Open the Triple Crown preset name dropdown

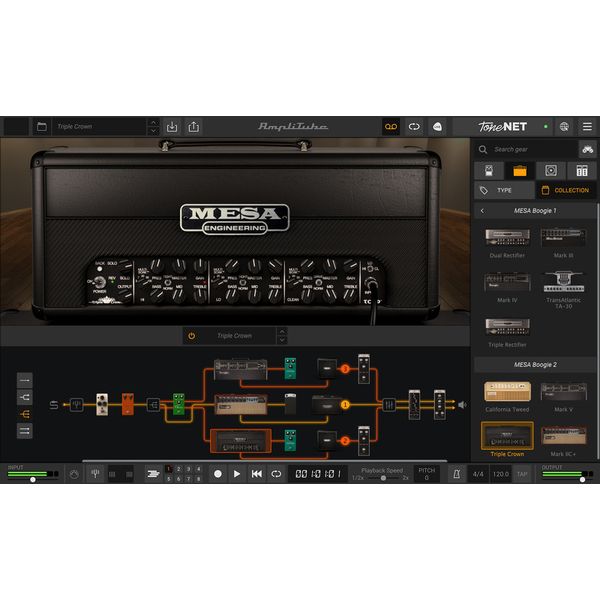click(99, 127)
